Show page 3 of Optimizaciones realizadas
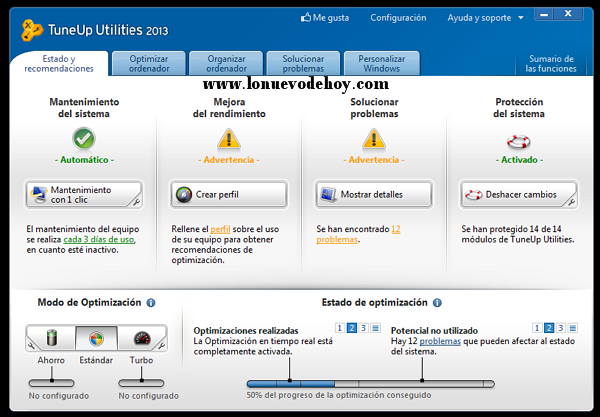 point(364,328)
